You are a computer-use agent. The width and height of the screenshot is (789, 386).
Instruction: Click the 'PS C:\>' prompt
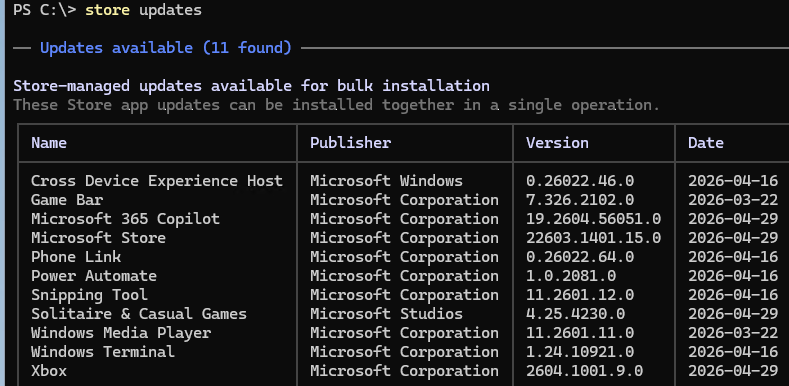tap(44, 10)
